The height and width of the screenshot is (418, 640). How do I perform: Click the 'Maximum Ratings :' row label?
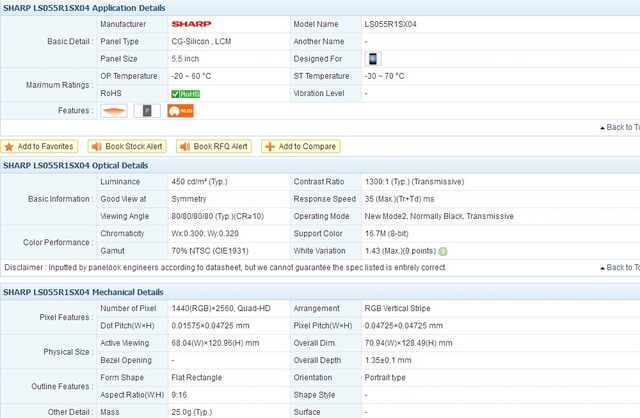tap(60, 85)
